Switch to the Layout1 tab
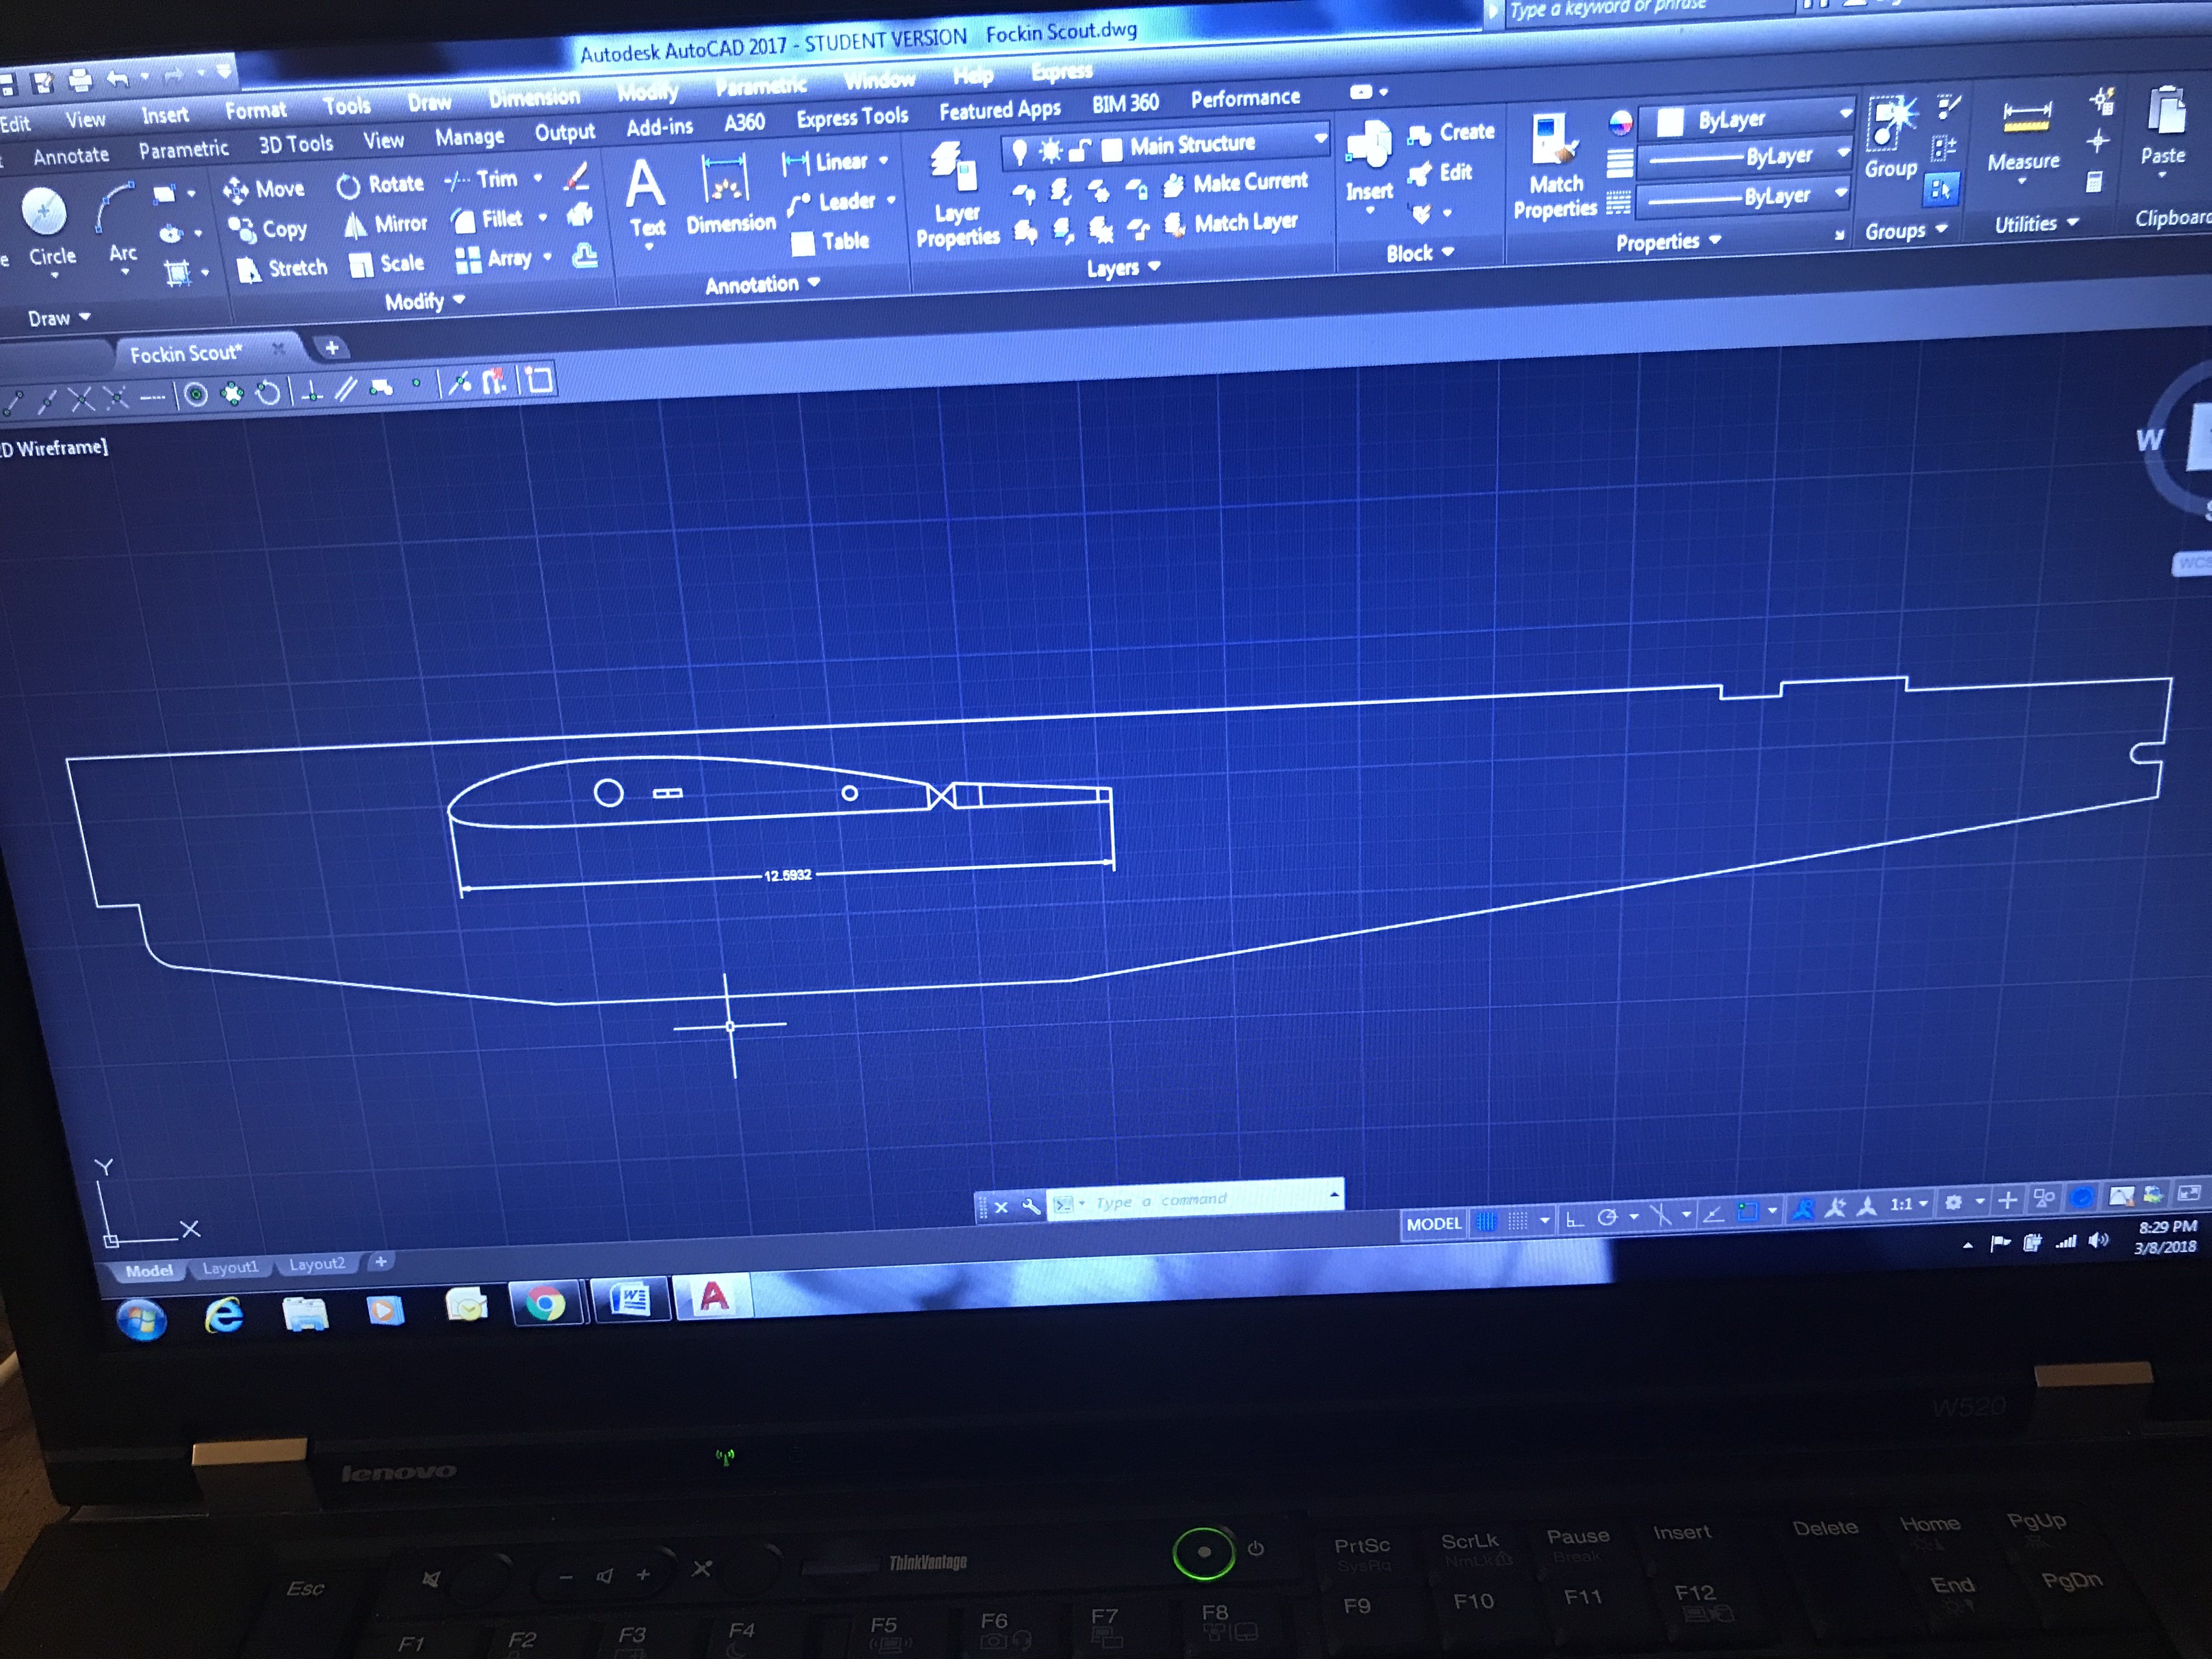This screenshot has width=2212, height=1659. (x=230, y=1267)
